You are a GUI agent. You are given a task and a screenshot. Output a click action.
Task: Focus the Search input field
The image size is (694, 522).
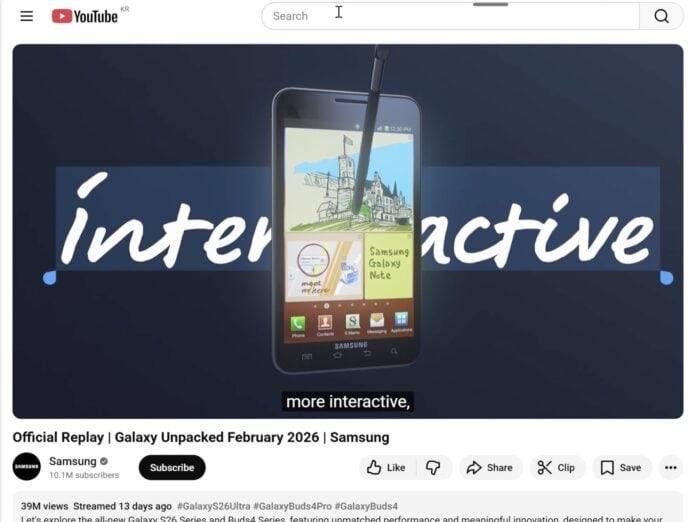451,16
